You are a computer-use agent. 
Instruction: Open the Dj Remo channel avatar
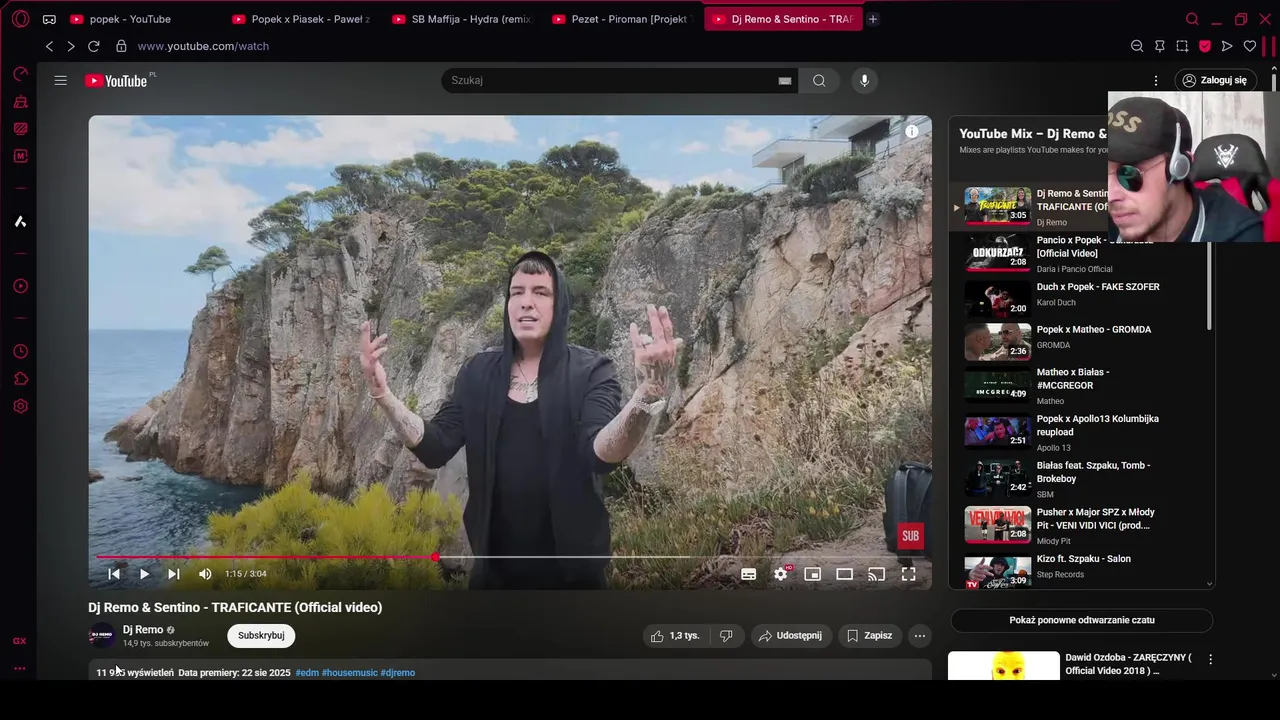102,635
